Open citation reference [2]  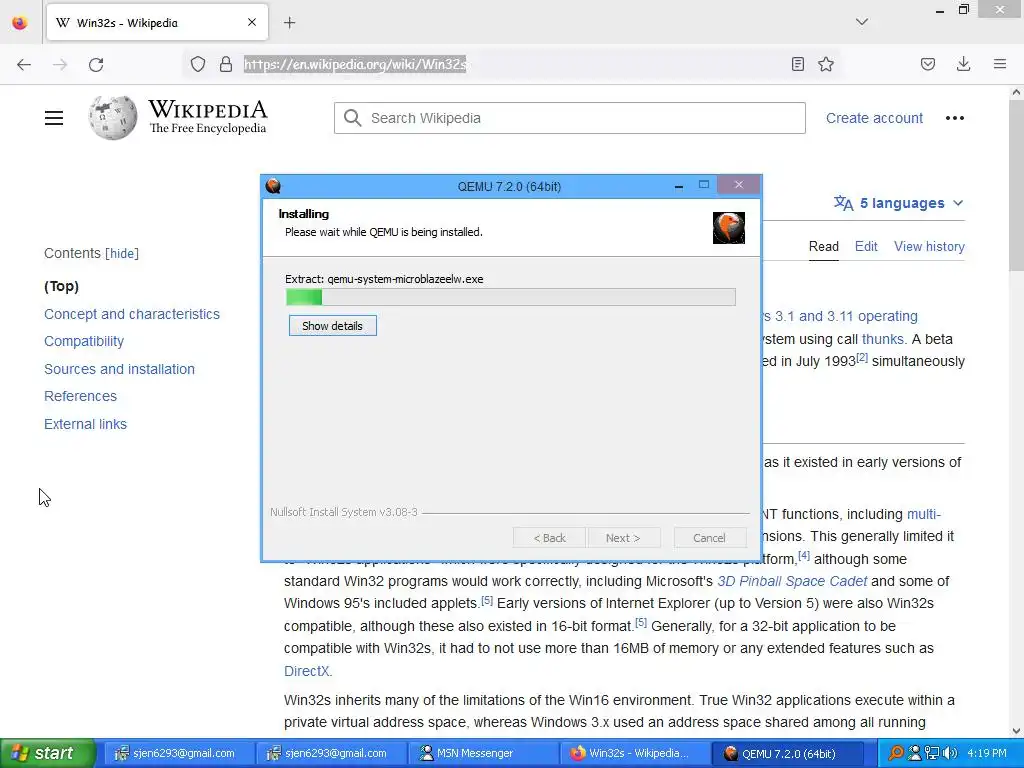pos(862,358)
